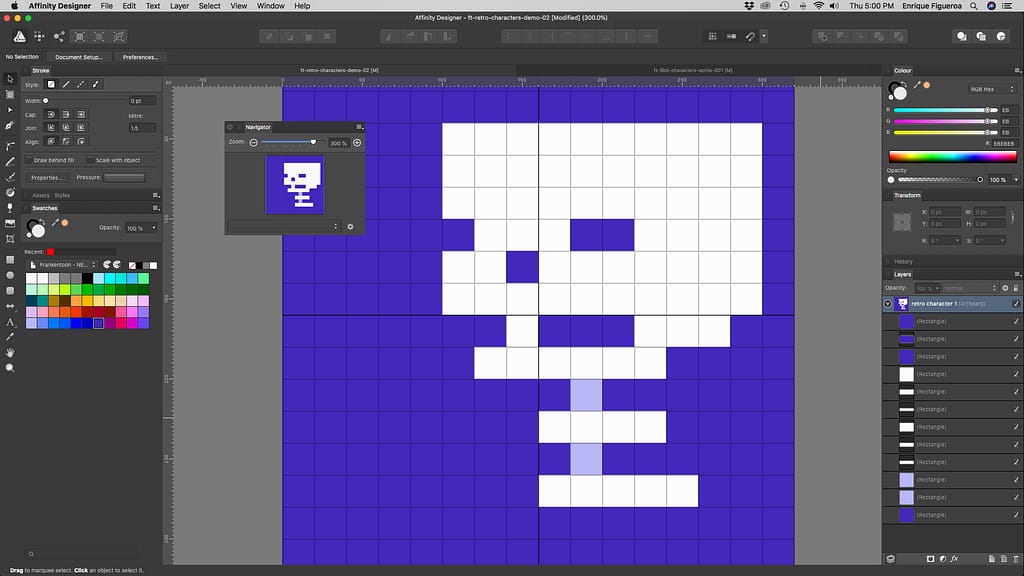Select the Zoom tool at toolbar bottom
The image size is (1024, 576).
click(x=11, y=367)
